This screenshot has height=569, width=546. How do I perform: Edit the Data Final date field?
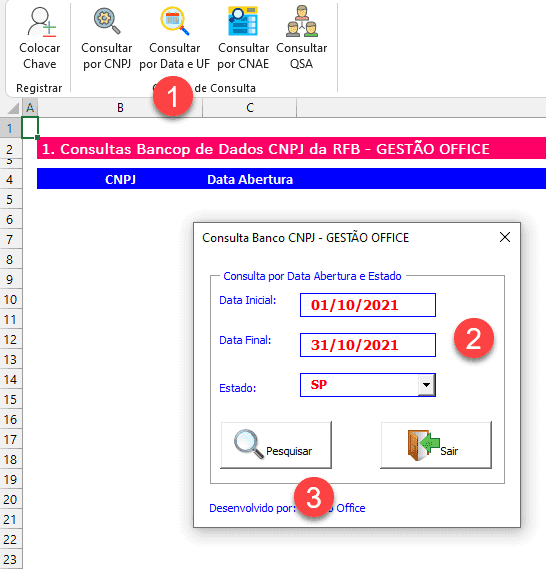click(368, 345)
